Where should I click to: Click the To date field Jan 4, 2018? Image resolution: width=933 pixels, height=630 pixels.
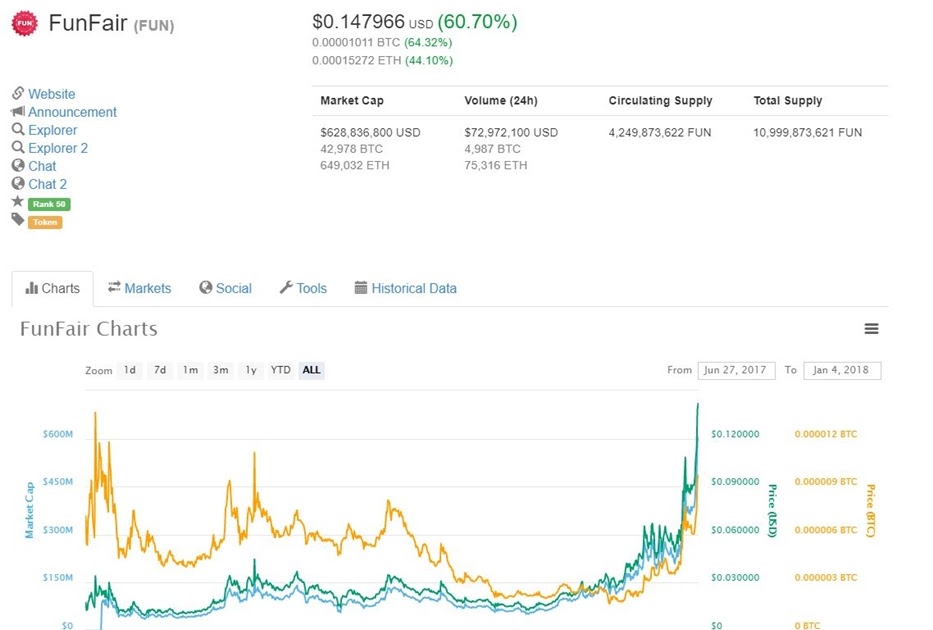coord(842,370)
